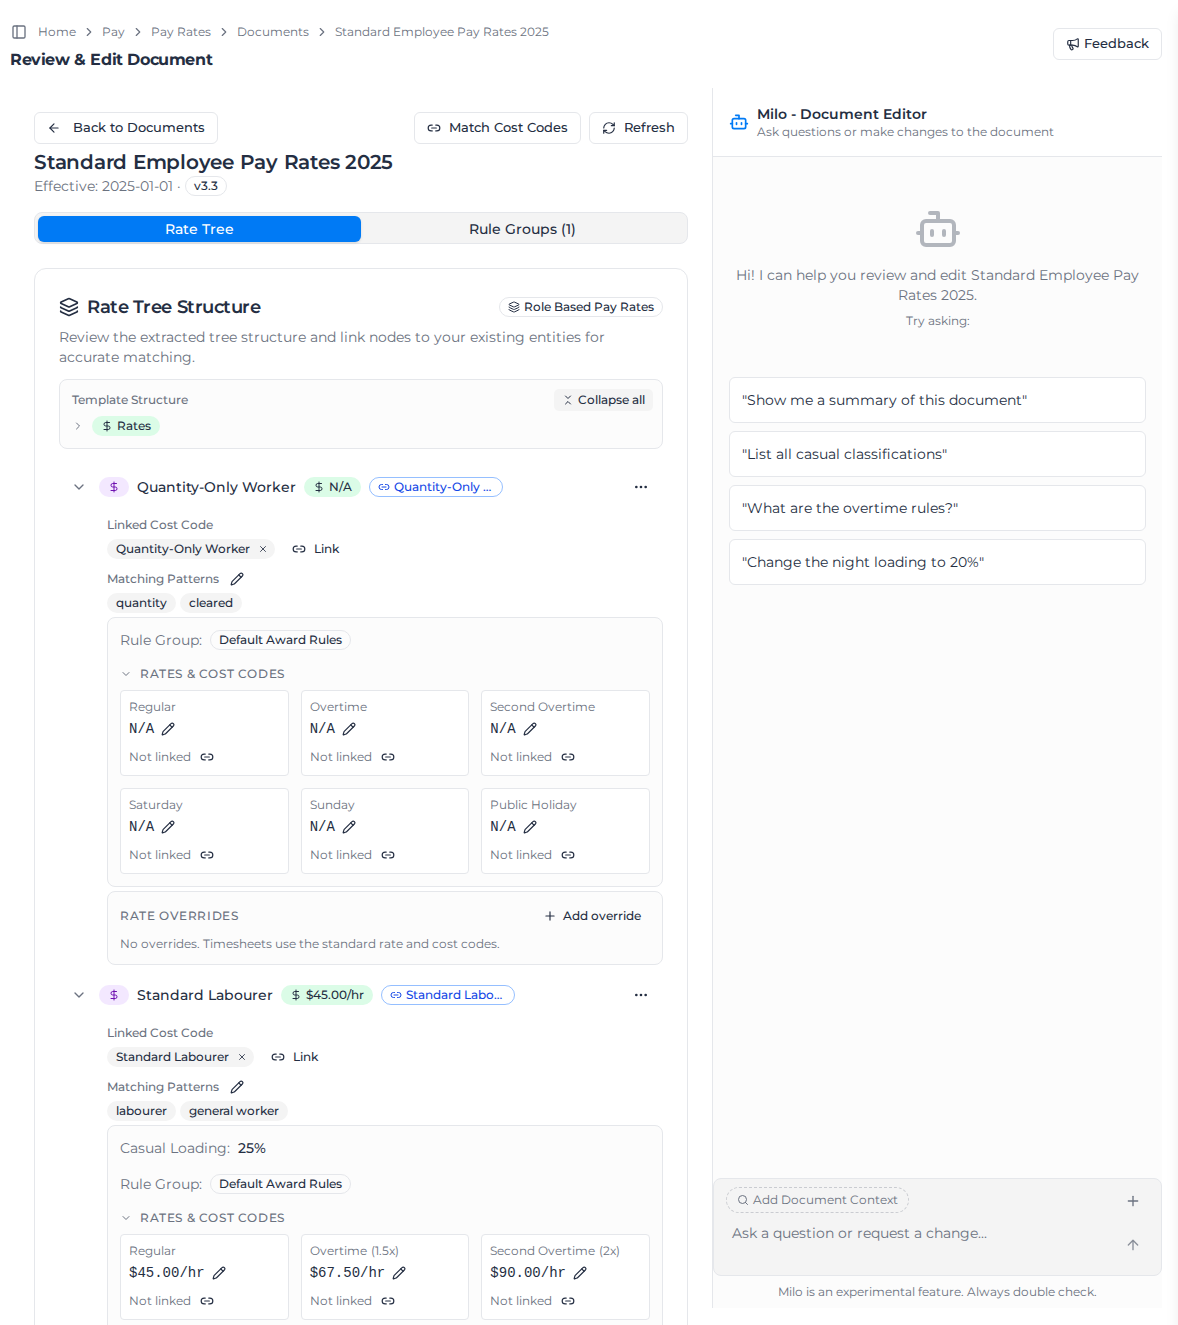Go to Pay Rates breadcrumb

coord(181,32)
